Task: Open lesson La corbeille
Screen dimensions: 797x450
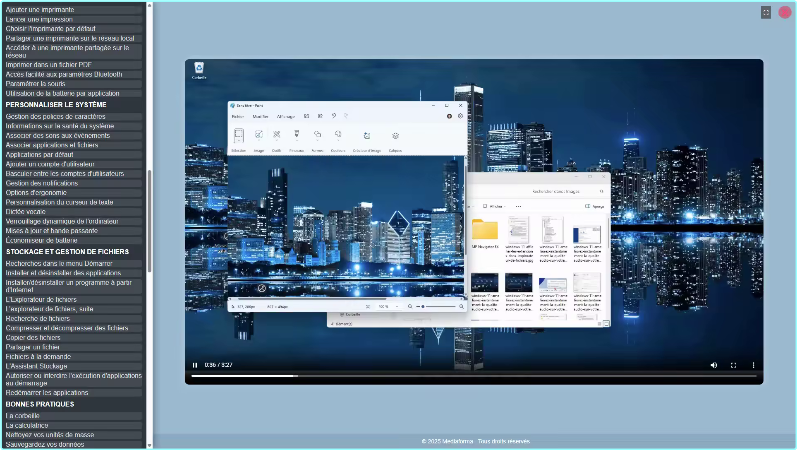Action: pyautogui.click(x=73, y=415)
